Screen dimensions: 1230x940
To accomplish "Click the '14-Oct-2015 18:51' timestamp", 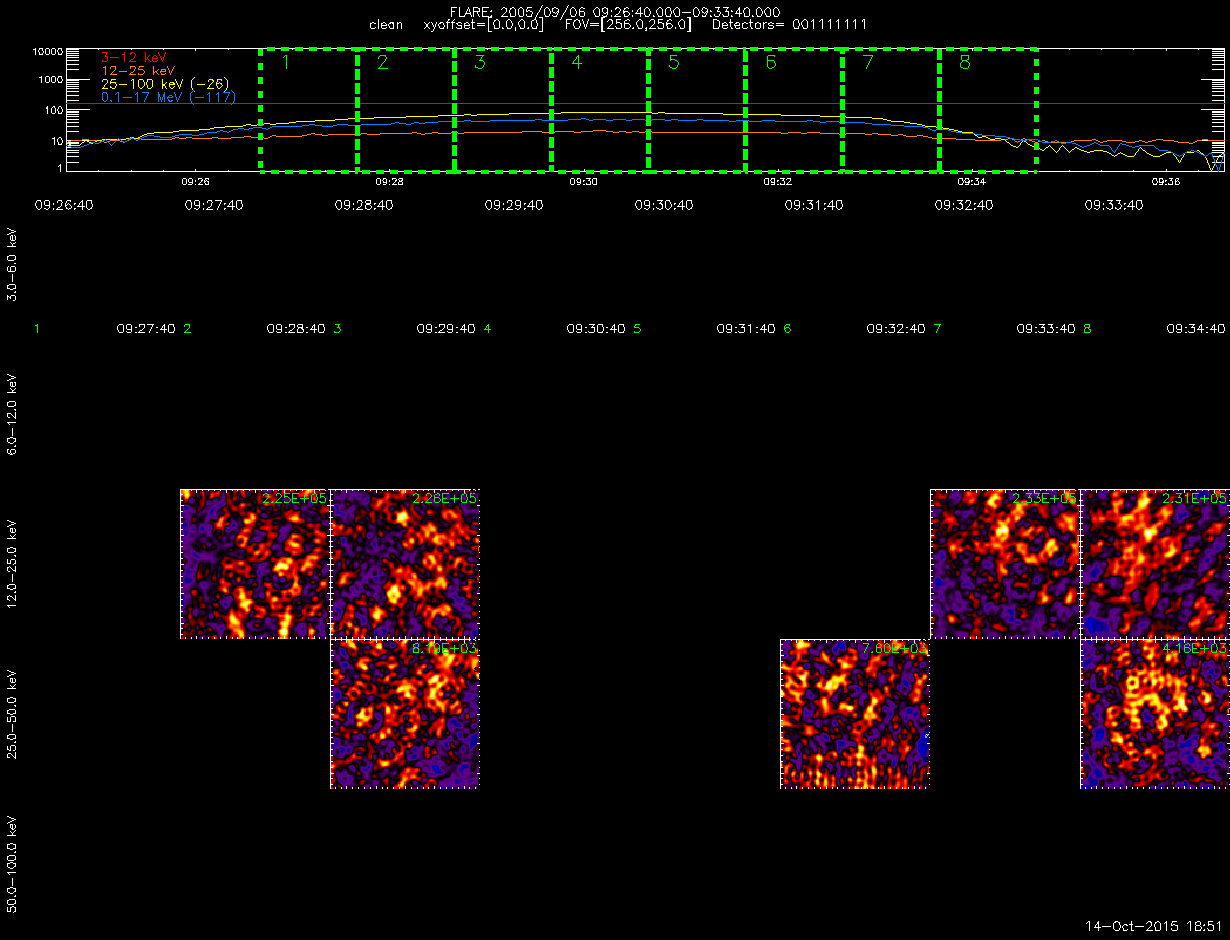I will (1154, 926).
